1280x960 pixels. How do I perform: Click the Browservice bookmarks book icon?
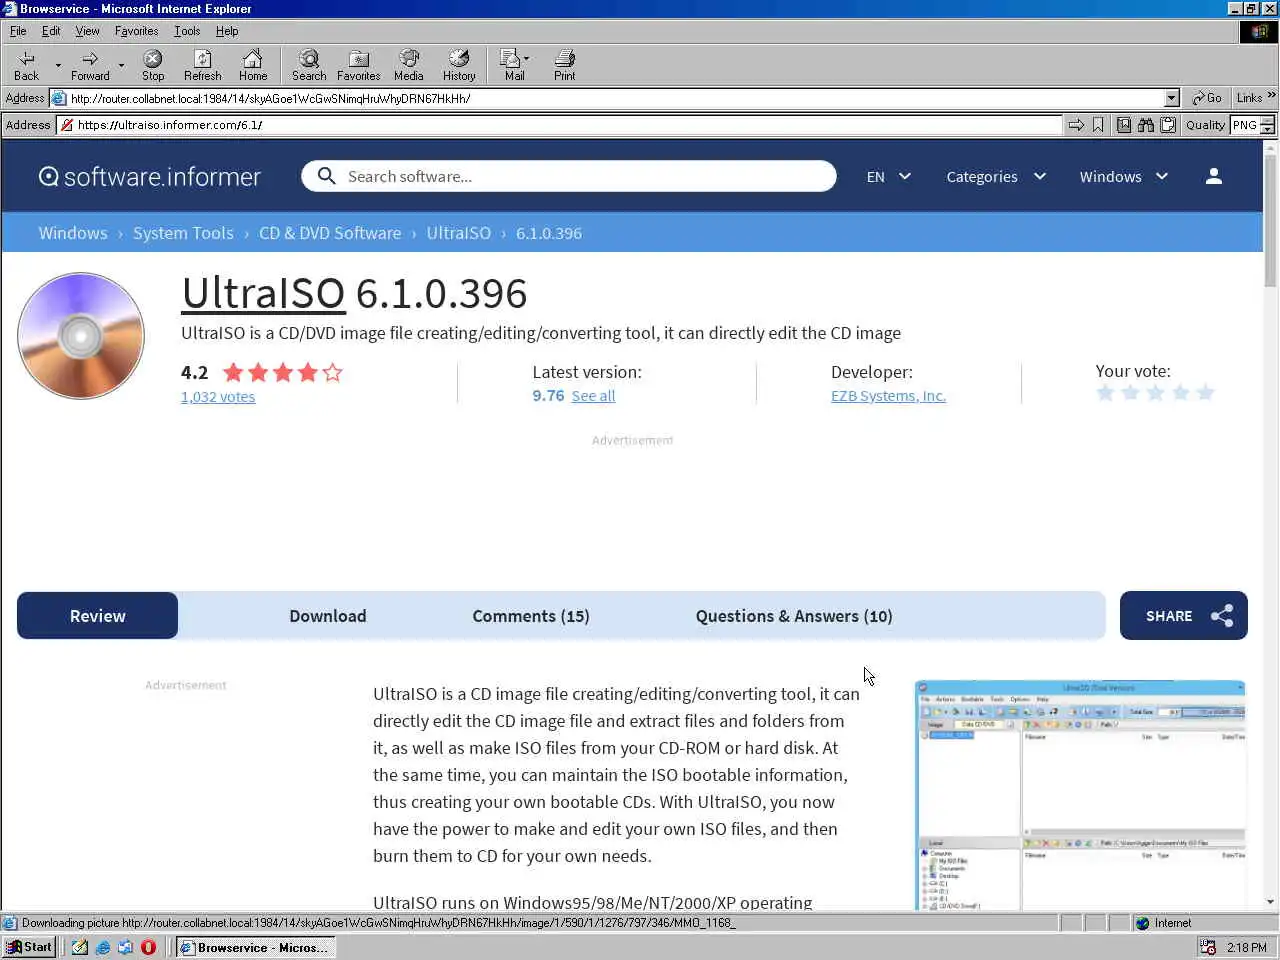coord(1124,125)
